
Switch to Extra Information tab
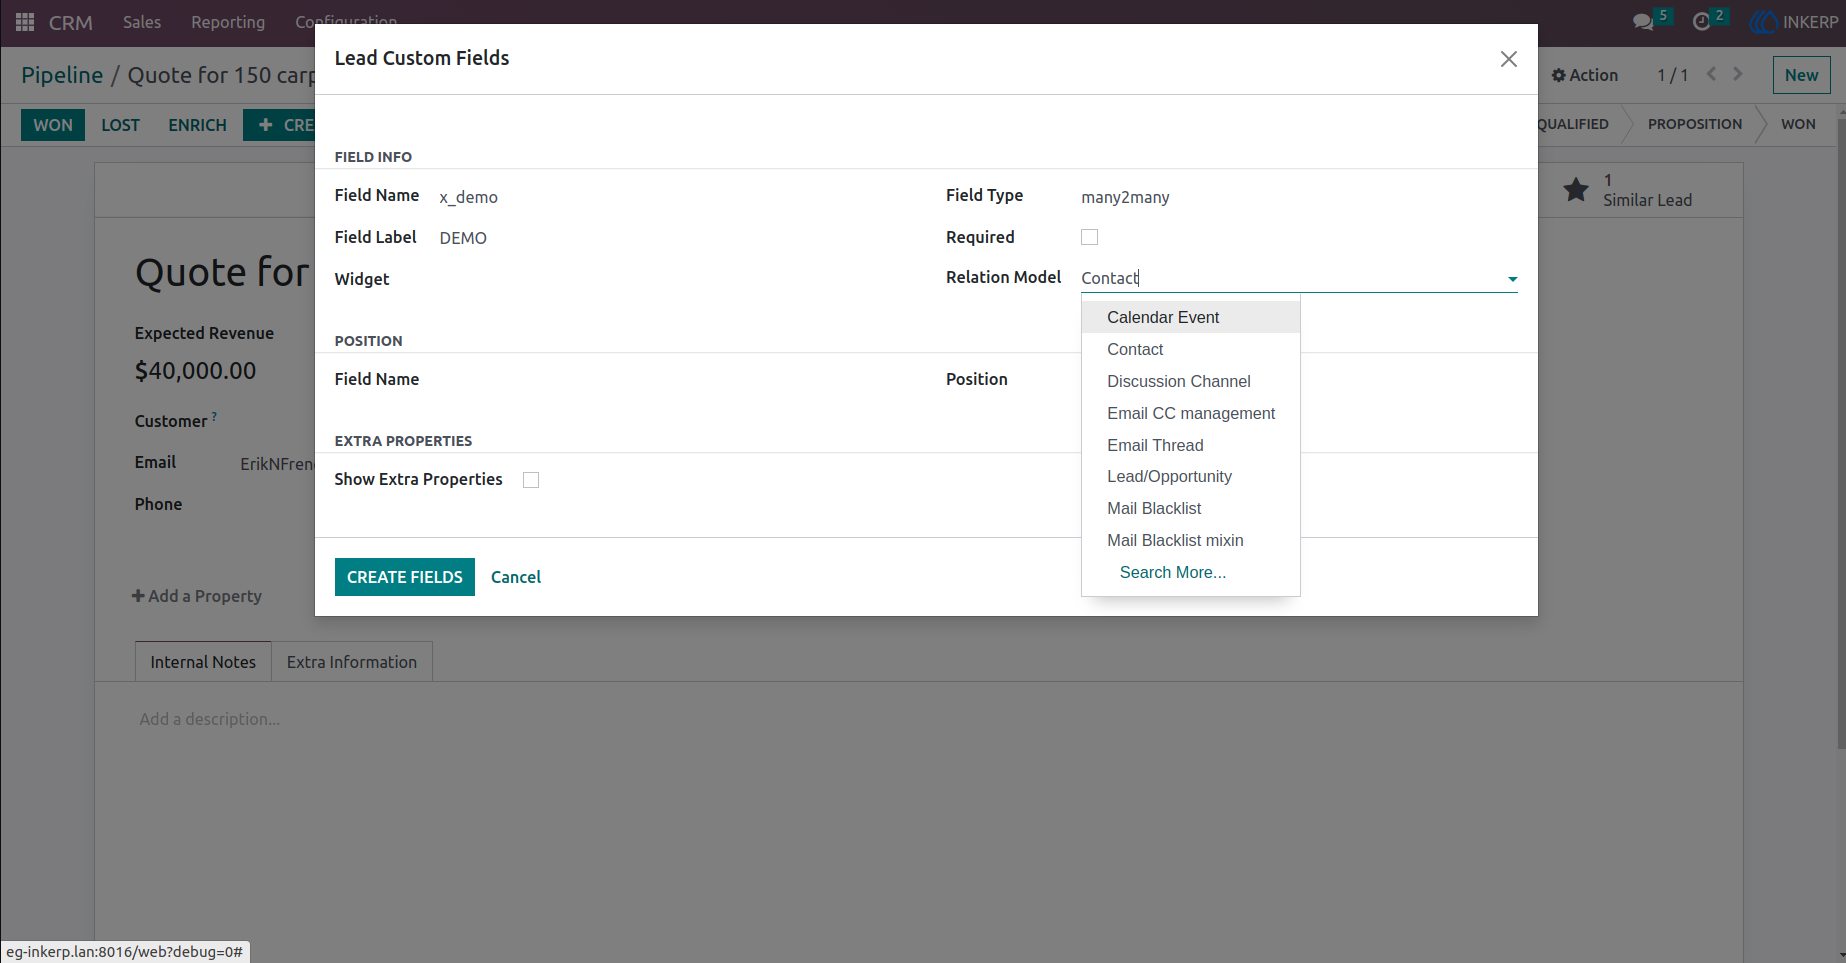click(352, 662)
